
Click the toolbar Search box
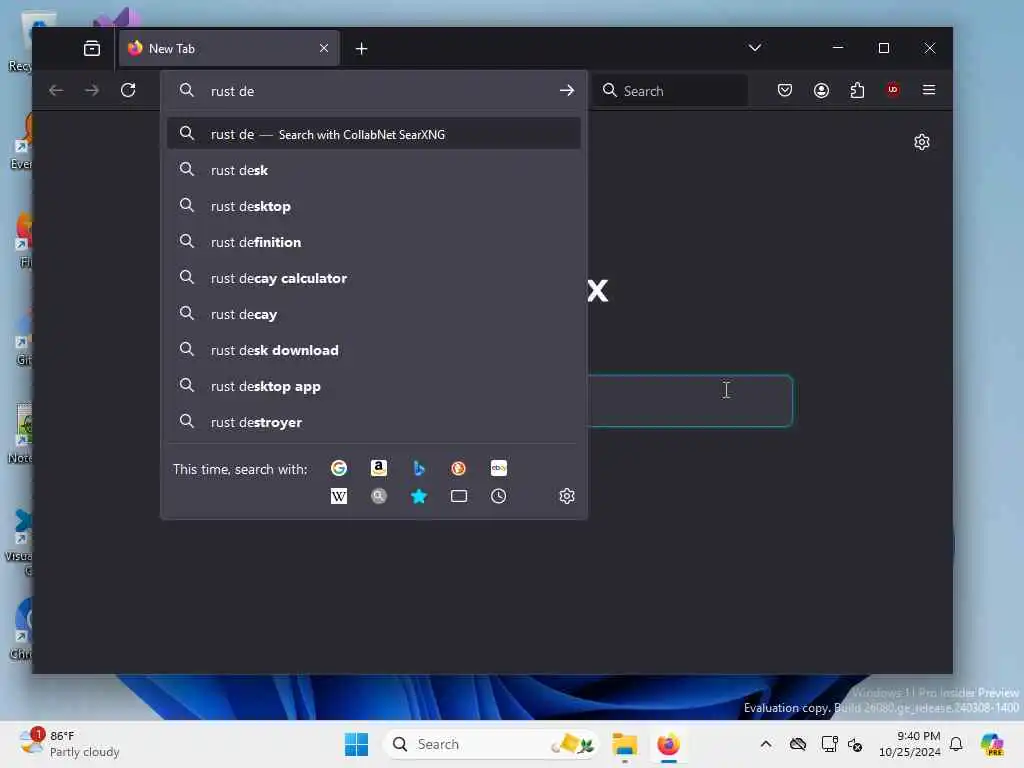pos(671,91)
